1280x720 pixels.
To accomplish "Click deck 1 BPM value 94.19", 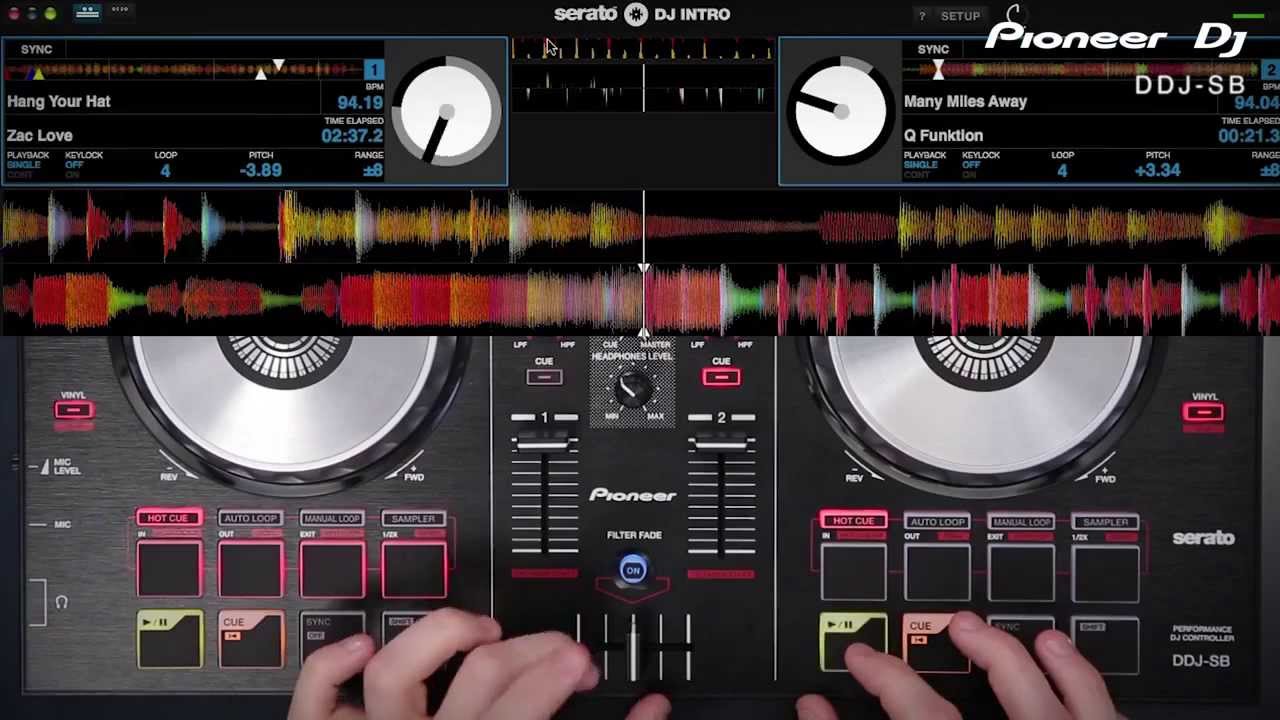I will pyautogui.click(x=359, y=102).
